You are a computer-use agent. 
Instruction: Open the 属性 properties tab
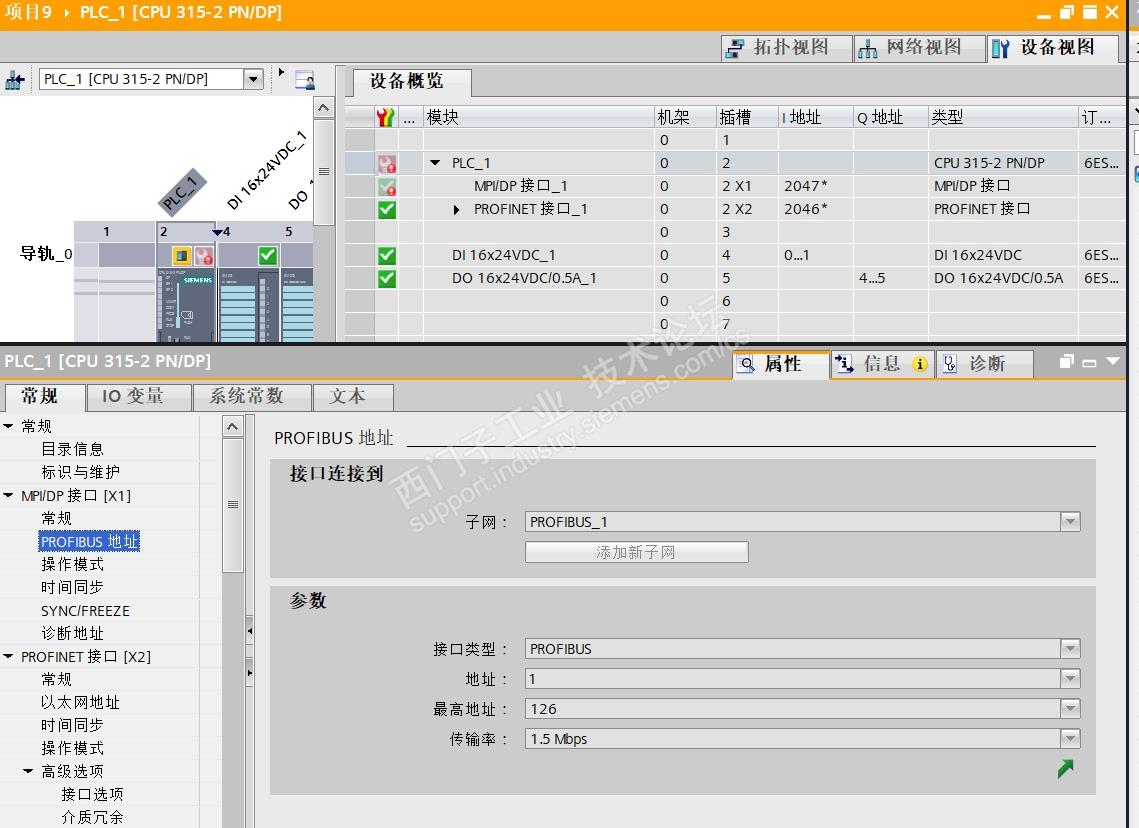(x=781, y=364)
